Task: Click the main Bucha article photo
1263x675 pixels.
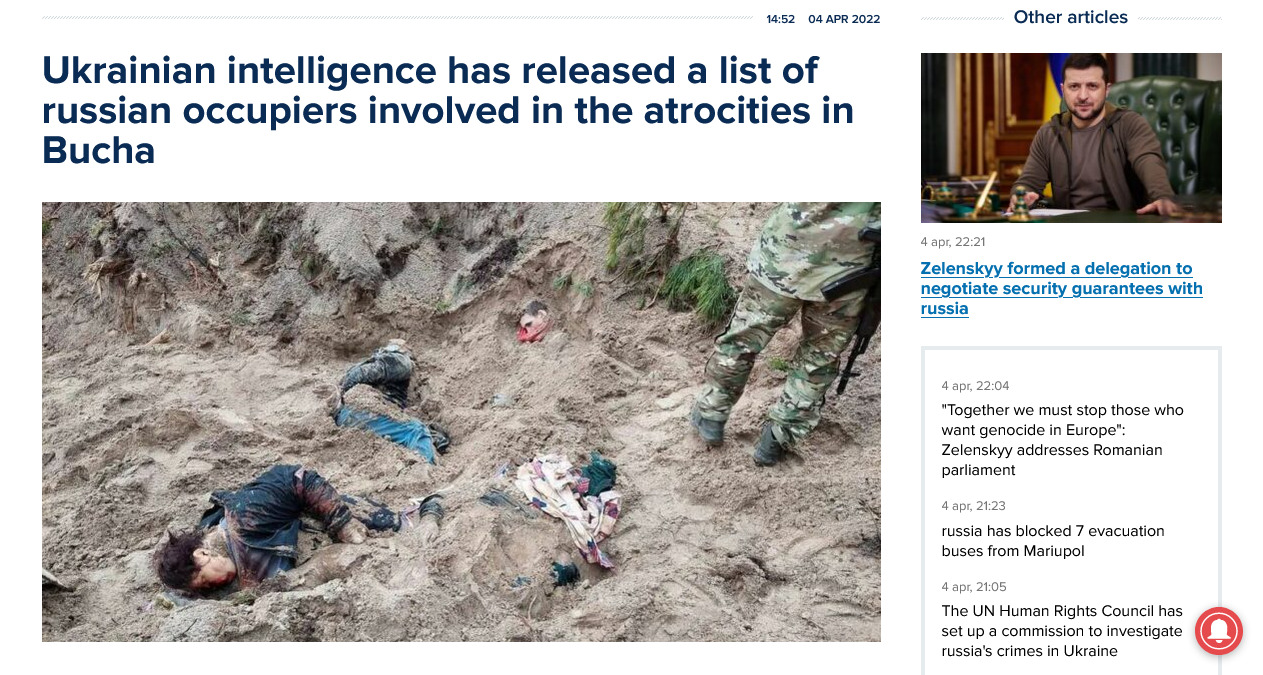Action: click(461, 422)
